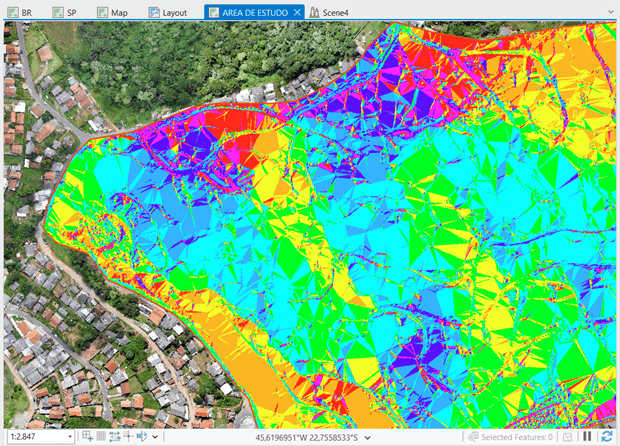Expand the arrow next to navigation tools
The height and width of the screenshot is (446, 620).
pos(155,437)
